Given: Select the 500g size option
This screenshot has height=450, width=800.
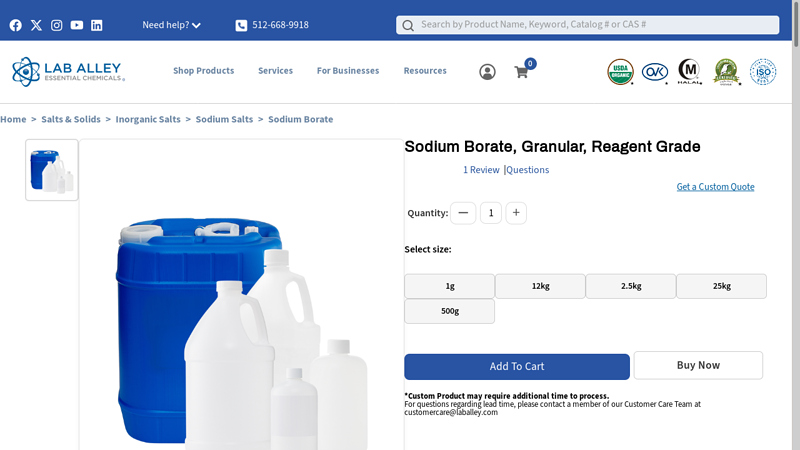Looking at the screenshot, I should [449, 311].
